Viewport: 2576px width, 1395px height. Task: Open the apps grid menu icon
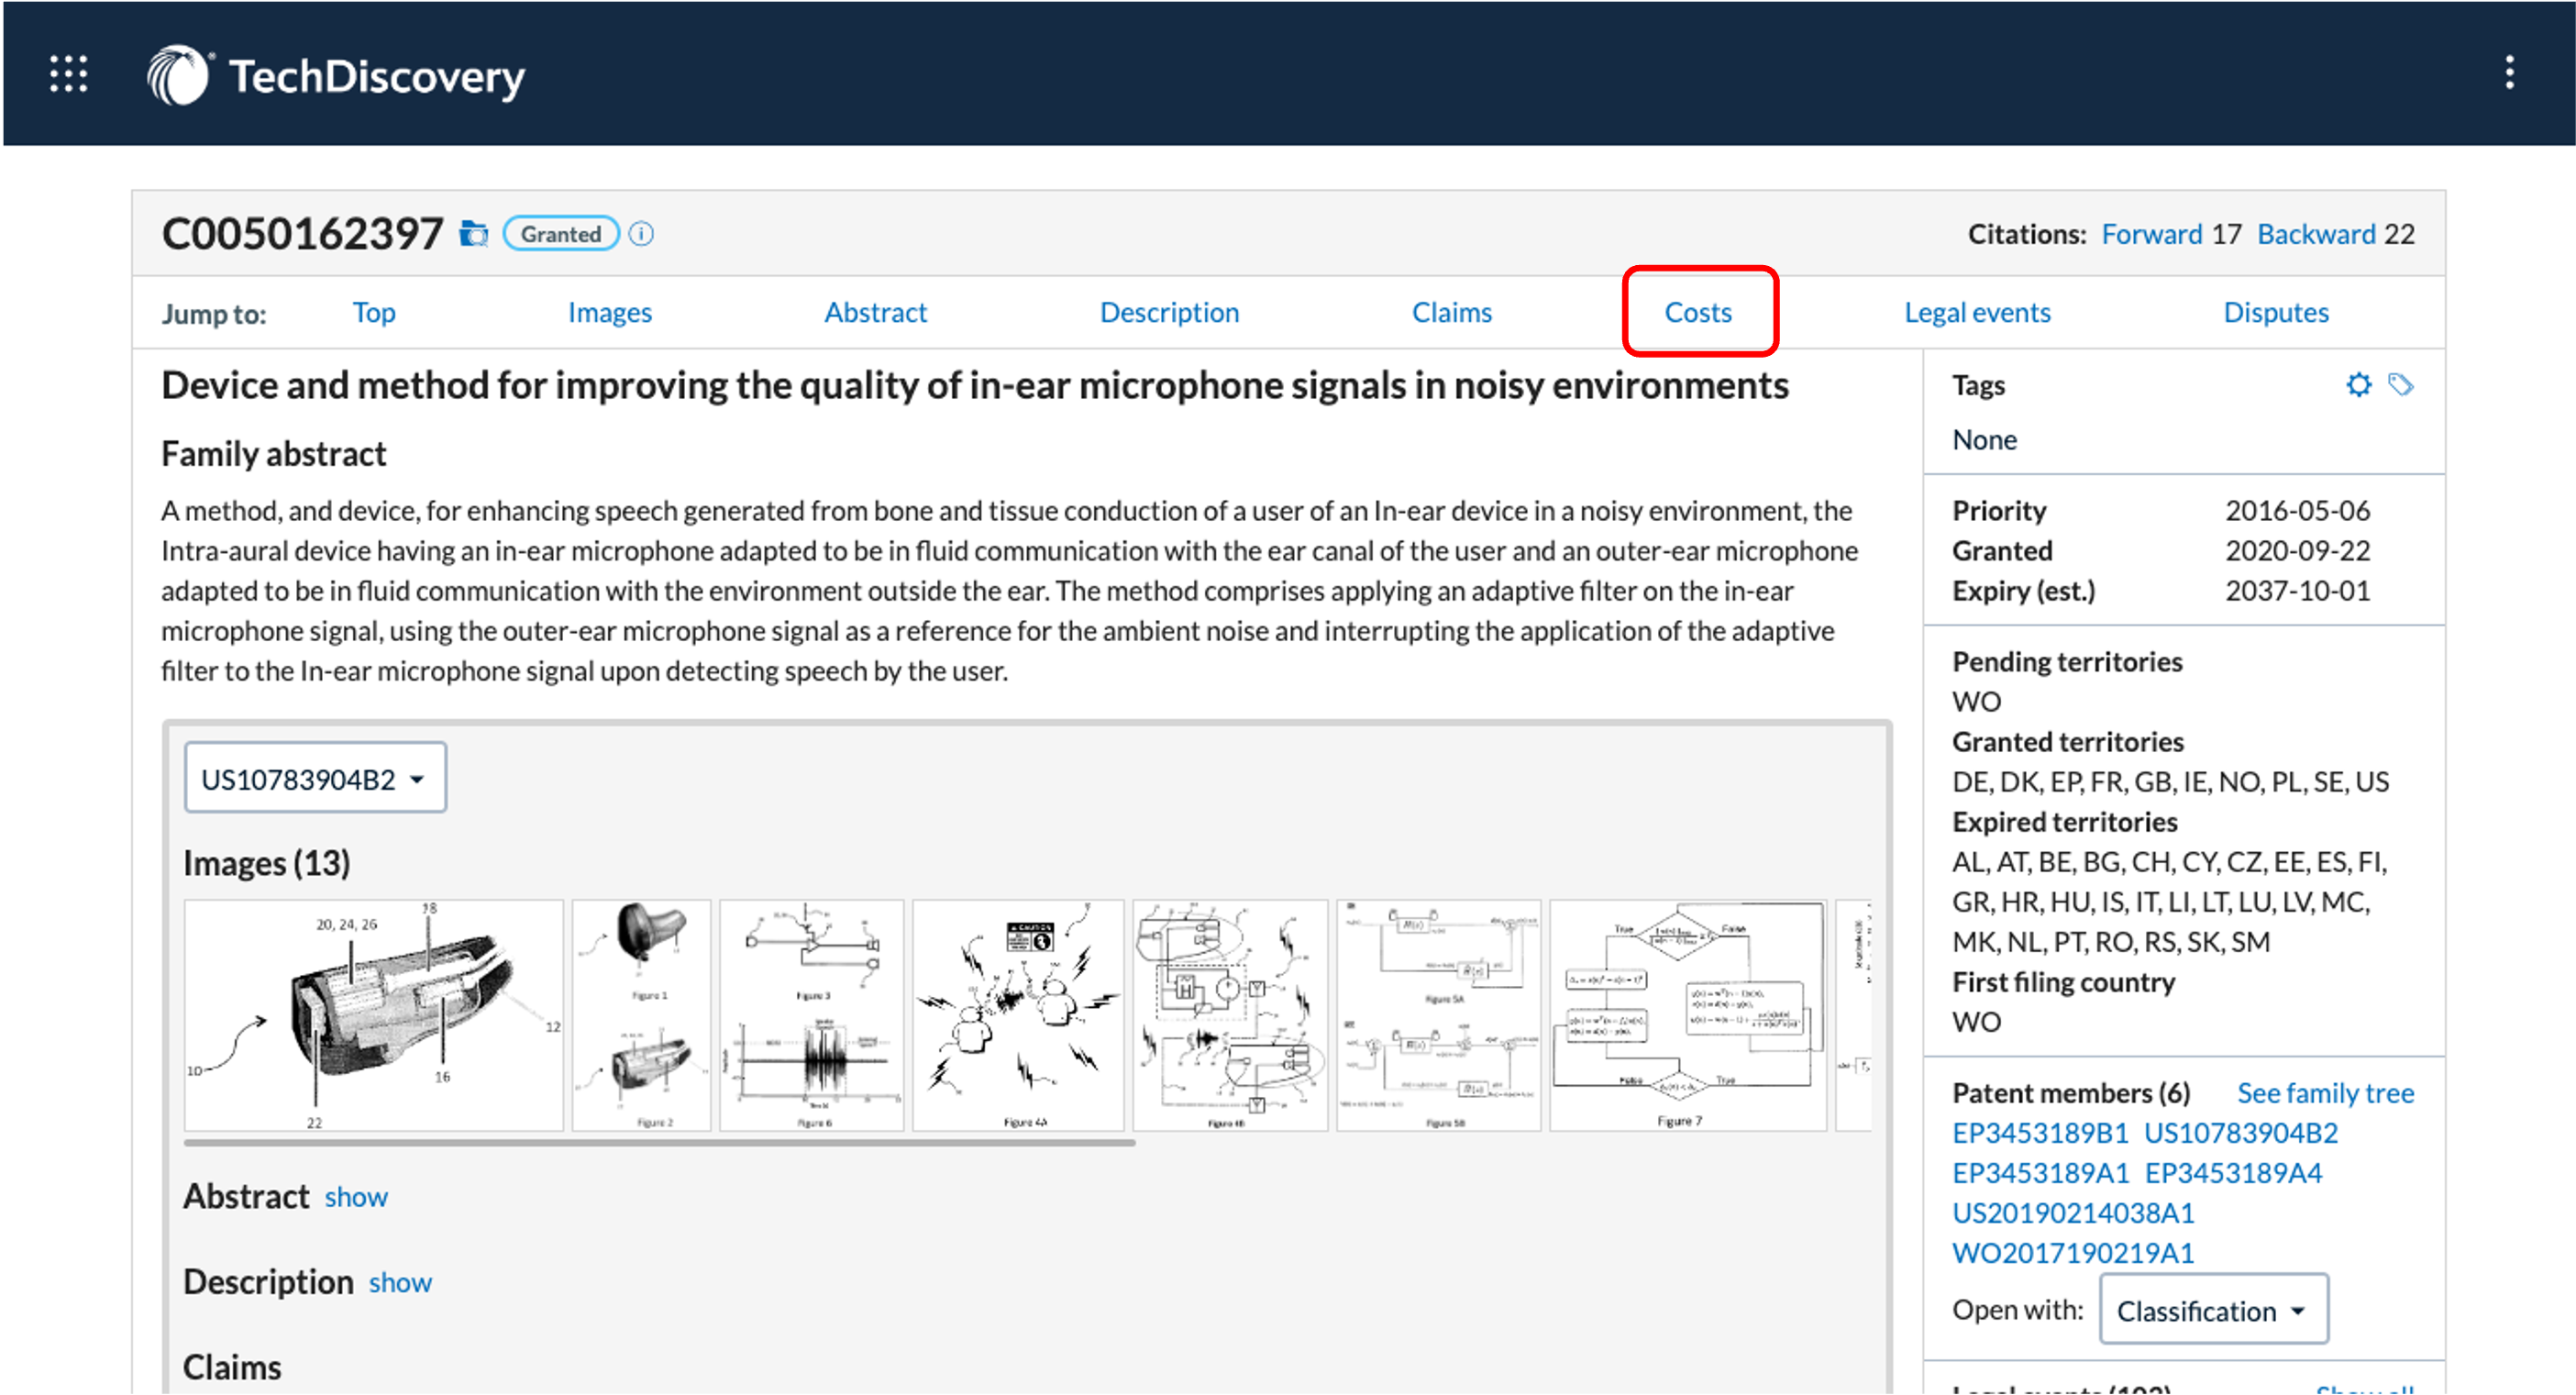69,74
